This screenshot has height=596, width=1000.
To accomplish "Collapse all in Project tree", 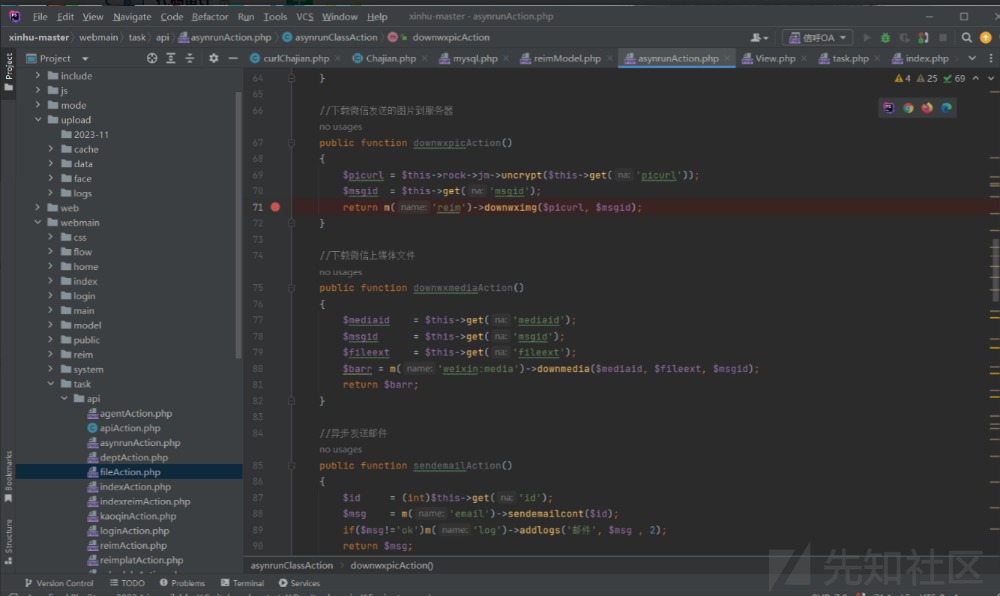I will coord(190,58).
